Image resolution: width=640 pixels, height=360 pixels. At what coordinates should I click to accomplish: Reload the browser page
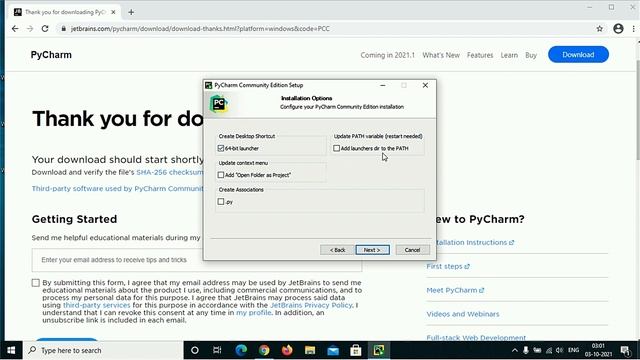[x=45, y=29]
